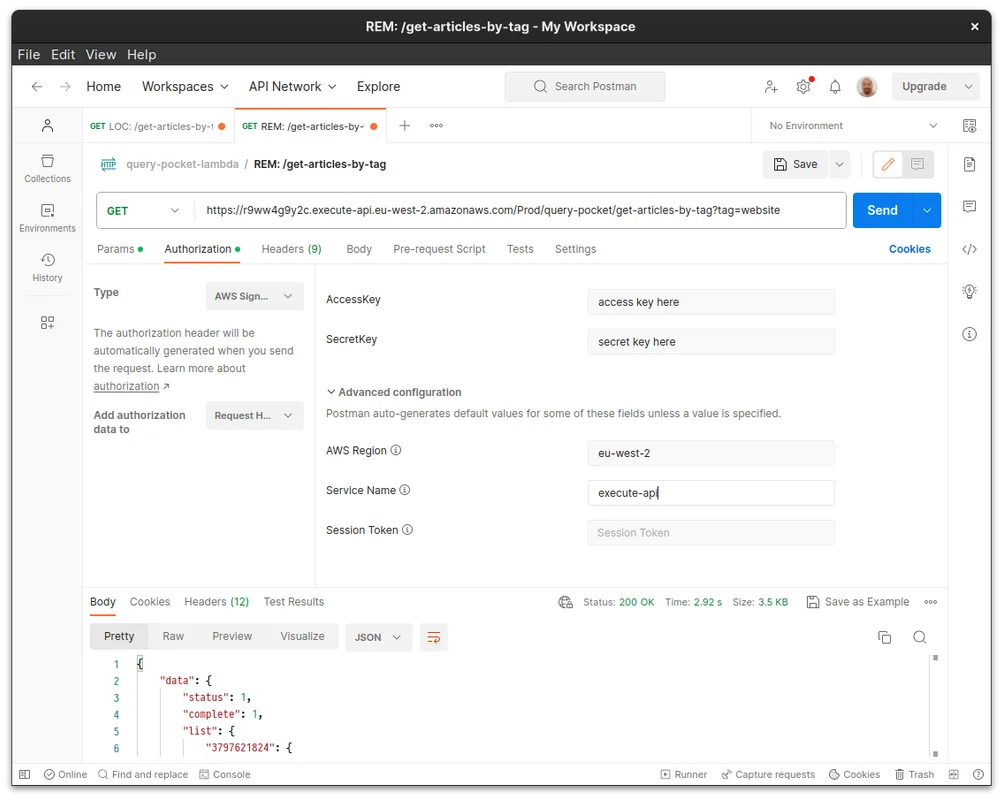This screenshot has height=800, width=1003.
Task: Switch to the Headers (9) request tab
Action: (x=291, y=249)
